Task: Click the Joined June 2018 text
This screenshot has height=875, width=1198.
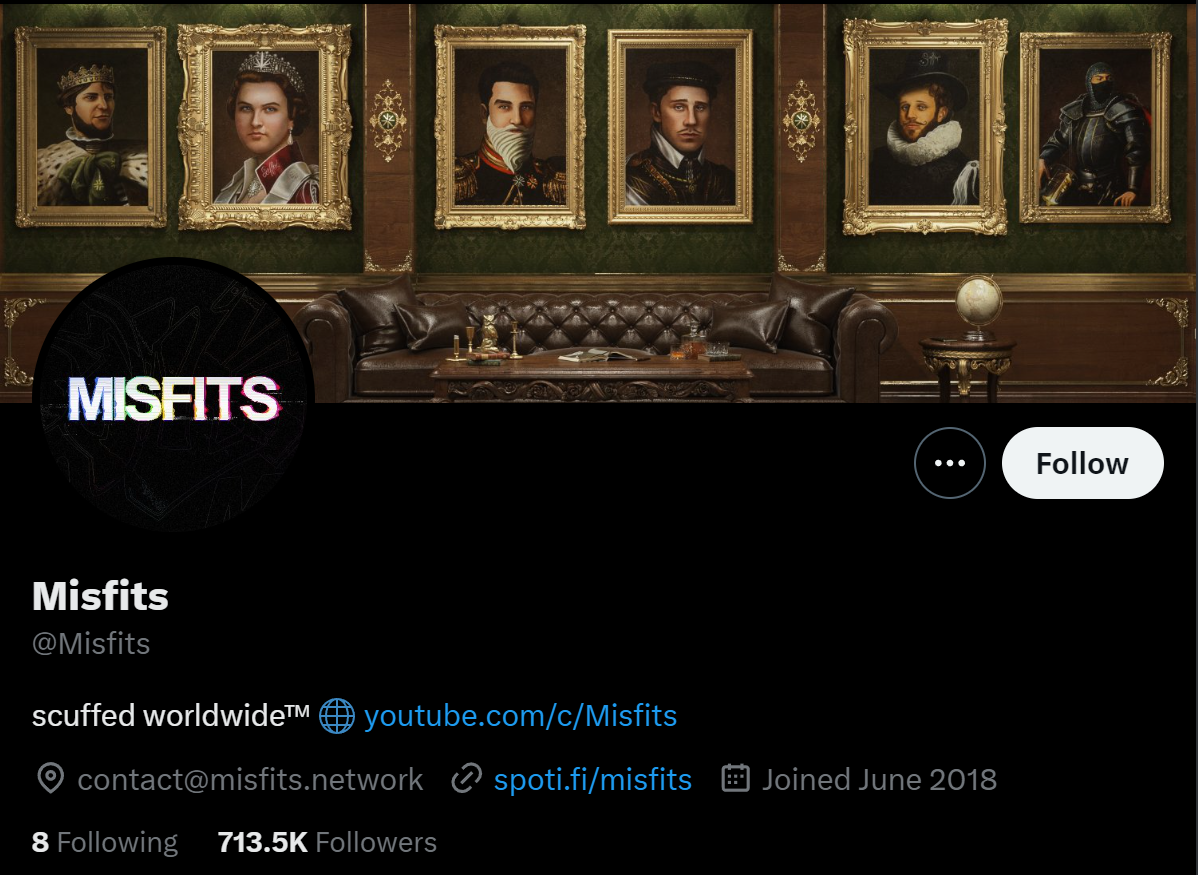Action: 879,779
